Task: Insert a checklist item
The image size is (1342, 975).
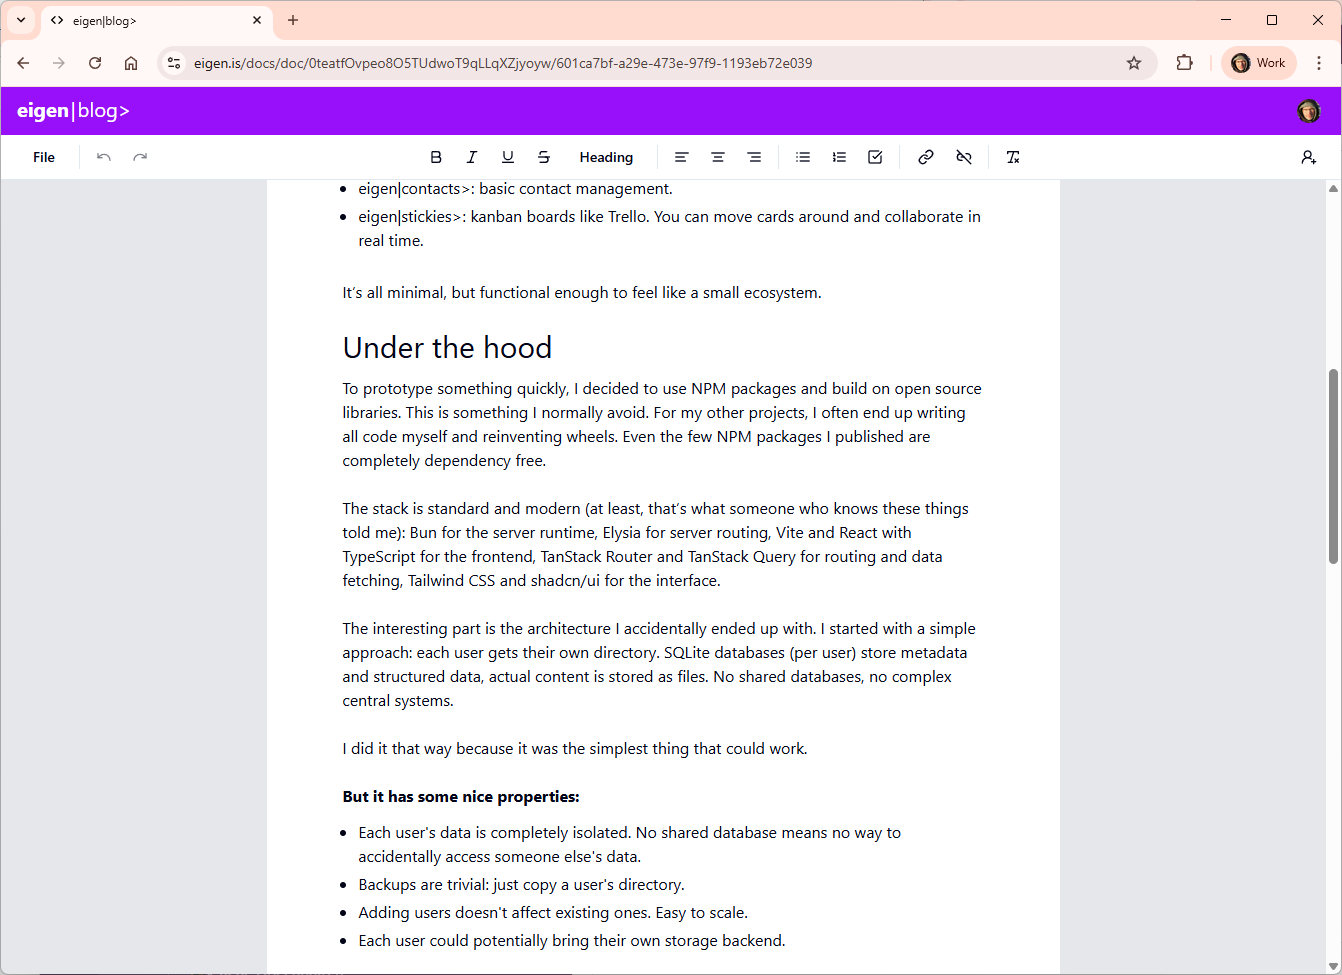Action: coord(875,157)
